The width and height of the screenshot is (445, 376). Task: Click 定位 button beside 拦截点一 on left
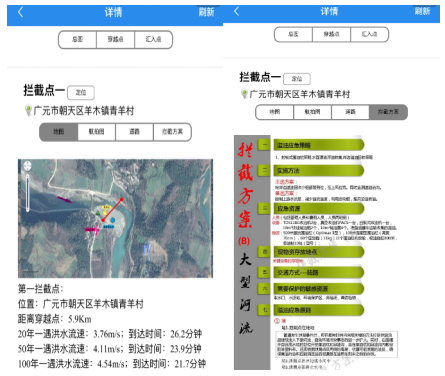coord(81,93)
